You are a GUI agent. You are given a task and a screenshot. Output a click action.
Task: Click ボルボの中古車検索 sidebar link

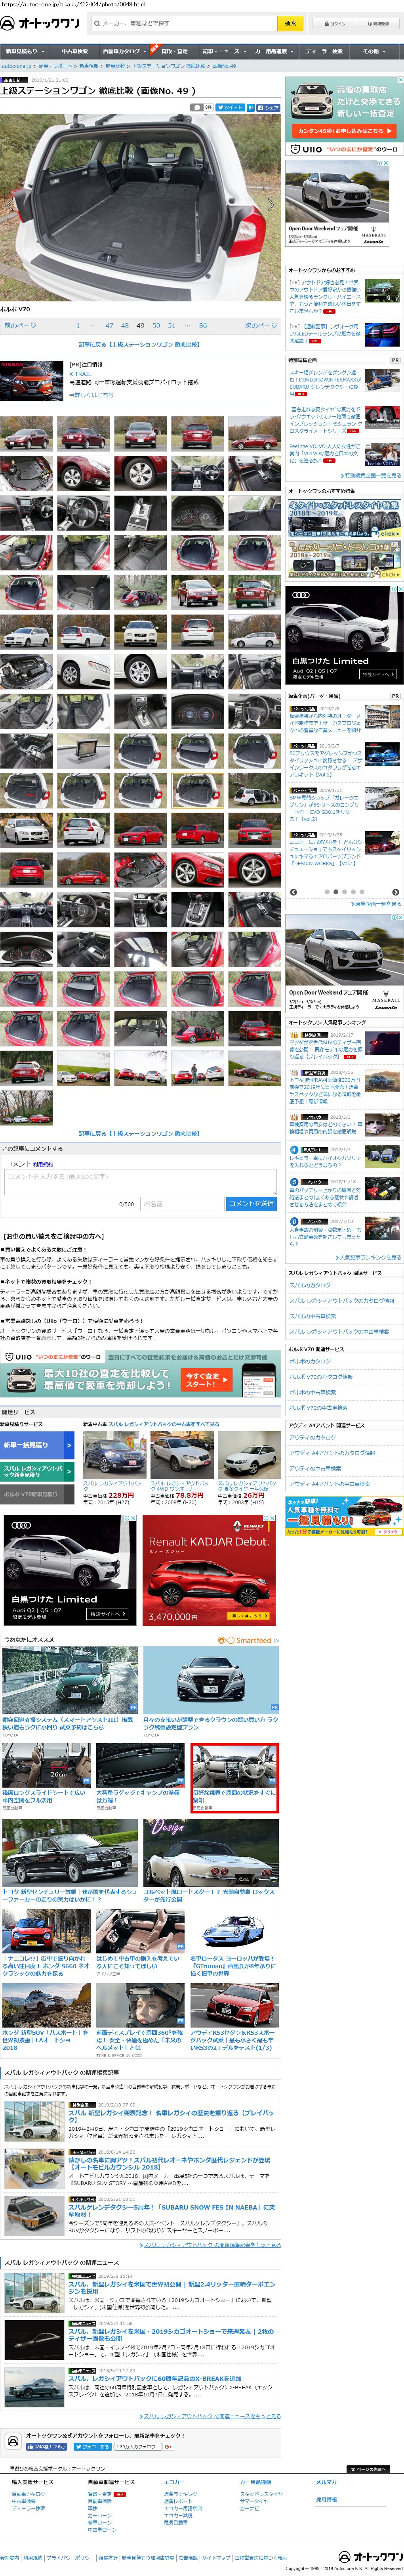click(312, 1392)
